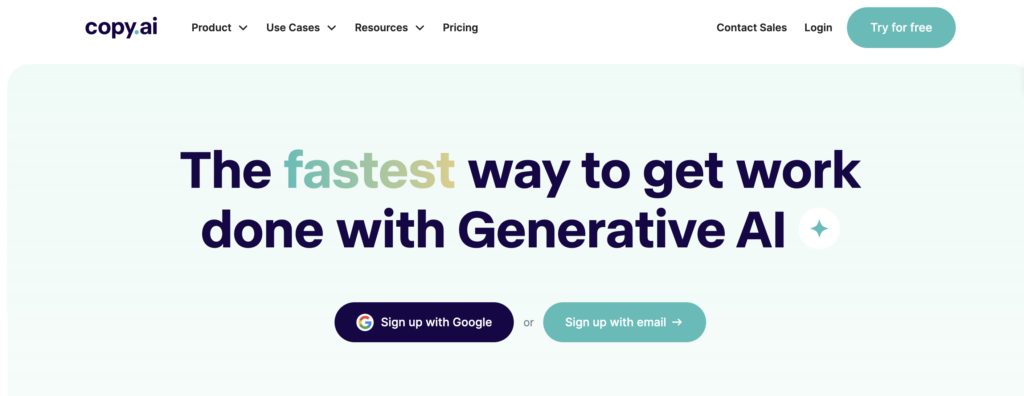
Task: Click the gradient word fastest
Action: pyautogui.click(x=370, y=170)
